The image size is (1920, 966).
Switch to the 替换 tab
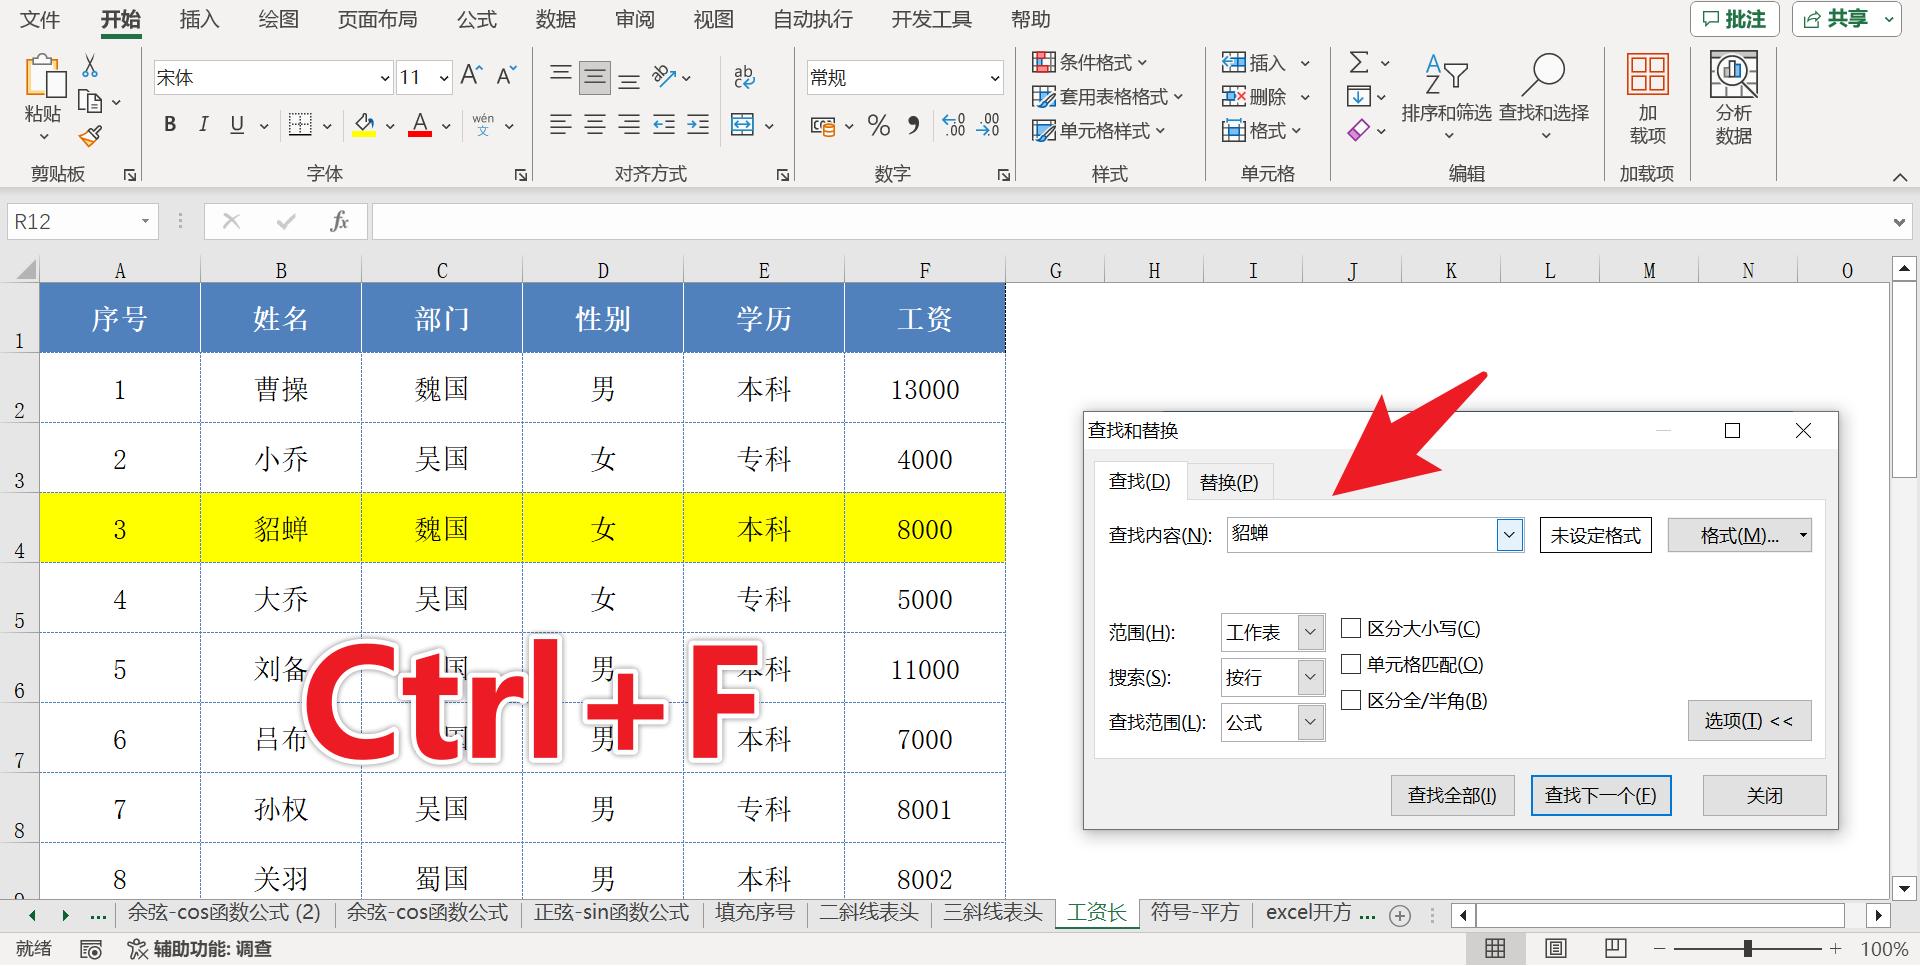coord(1228,483)
